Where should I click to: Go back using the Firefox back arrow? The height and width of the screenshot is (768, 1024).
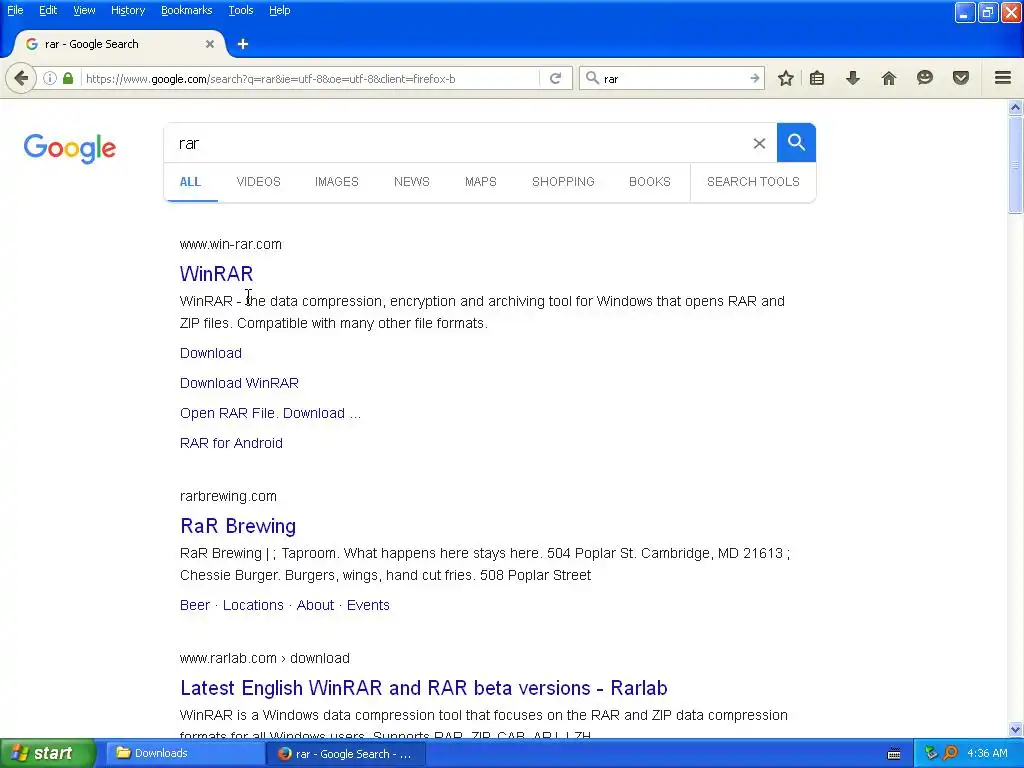[21, 78]
